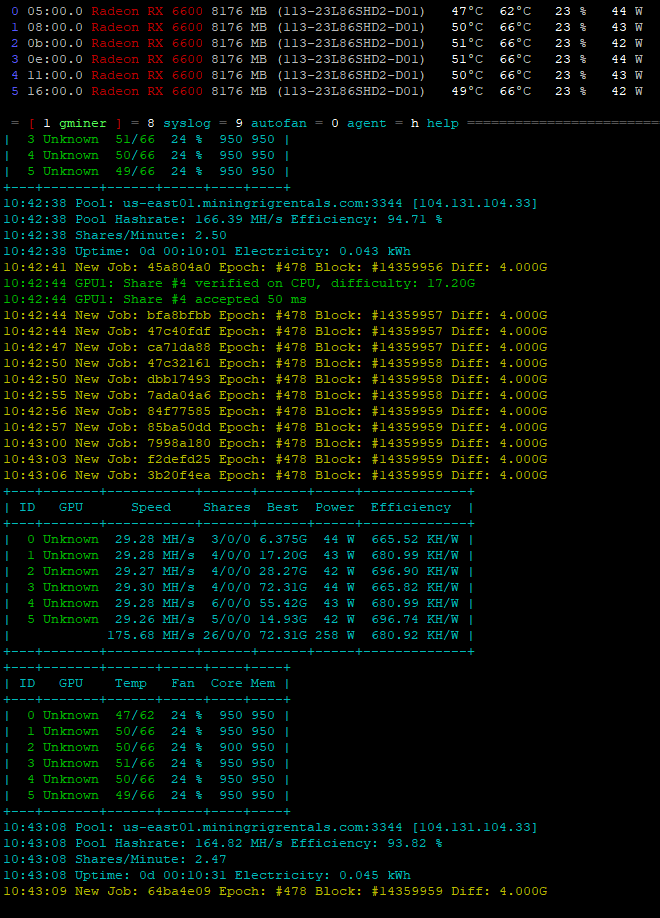Viewport: 660px width, 918px height.
Task: Click the Share #4 verified on CPU line
Action: click(239, 283)
